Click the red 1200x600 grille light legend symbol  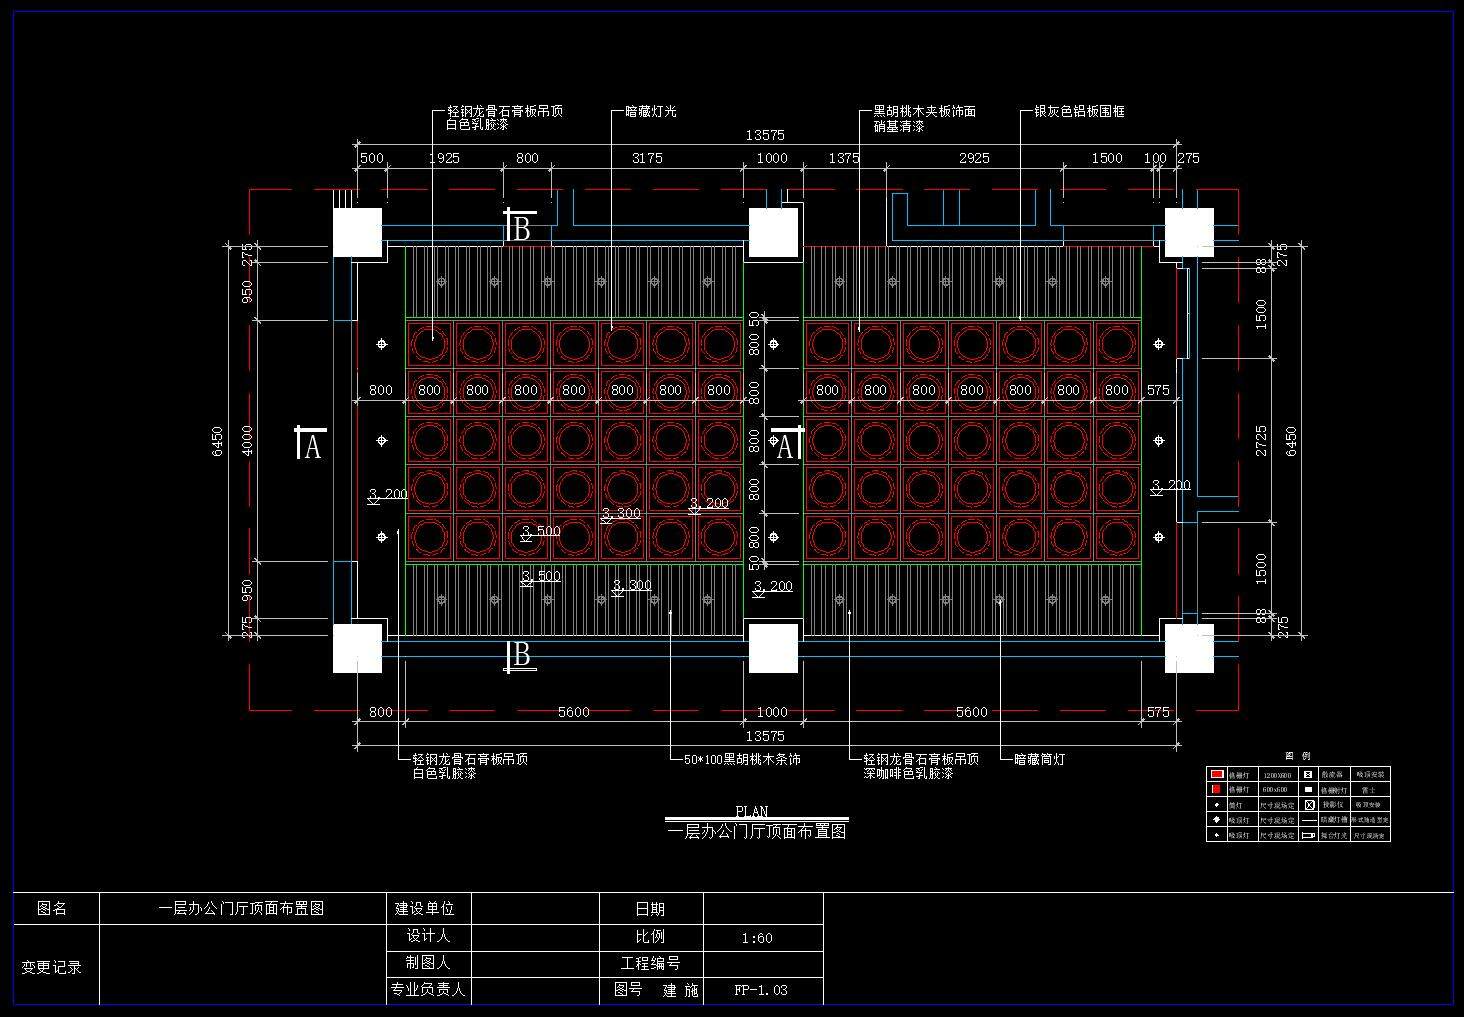point(1216,774)
